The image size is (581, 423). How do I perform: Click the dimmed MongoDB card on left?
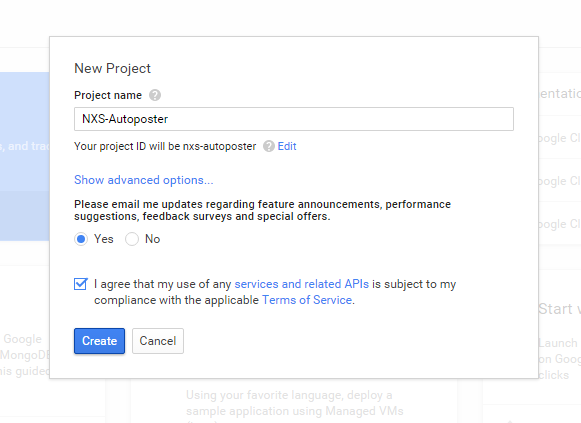25,355
